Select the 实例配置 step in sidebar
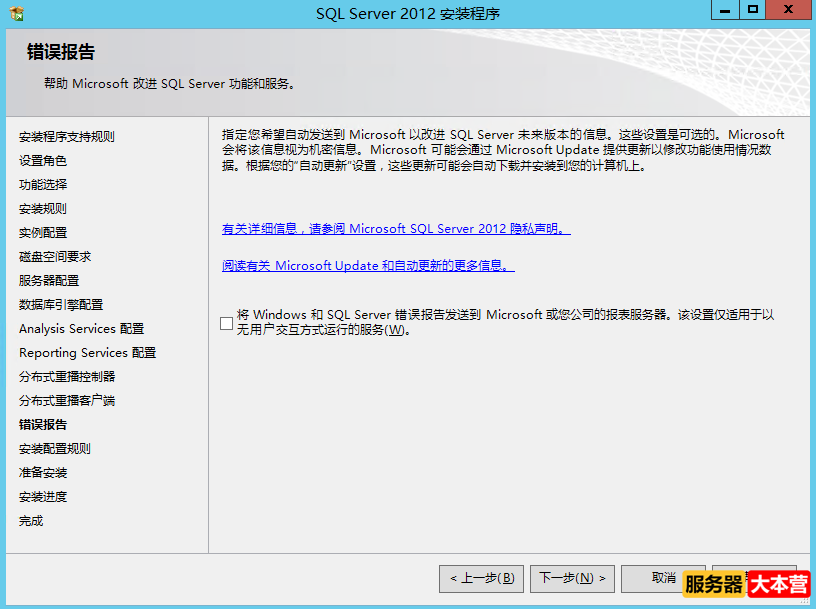Viewport: 816px width, 609px height. tap(43, 233)
